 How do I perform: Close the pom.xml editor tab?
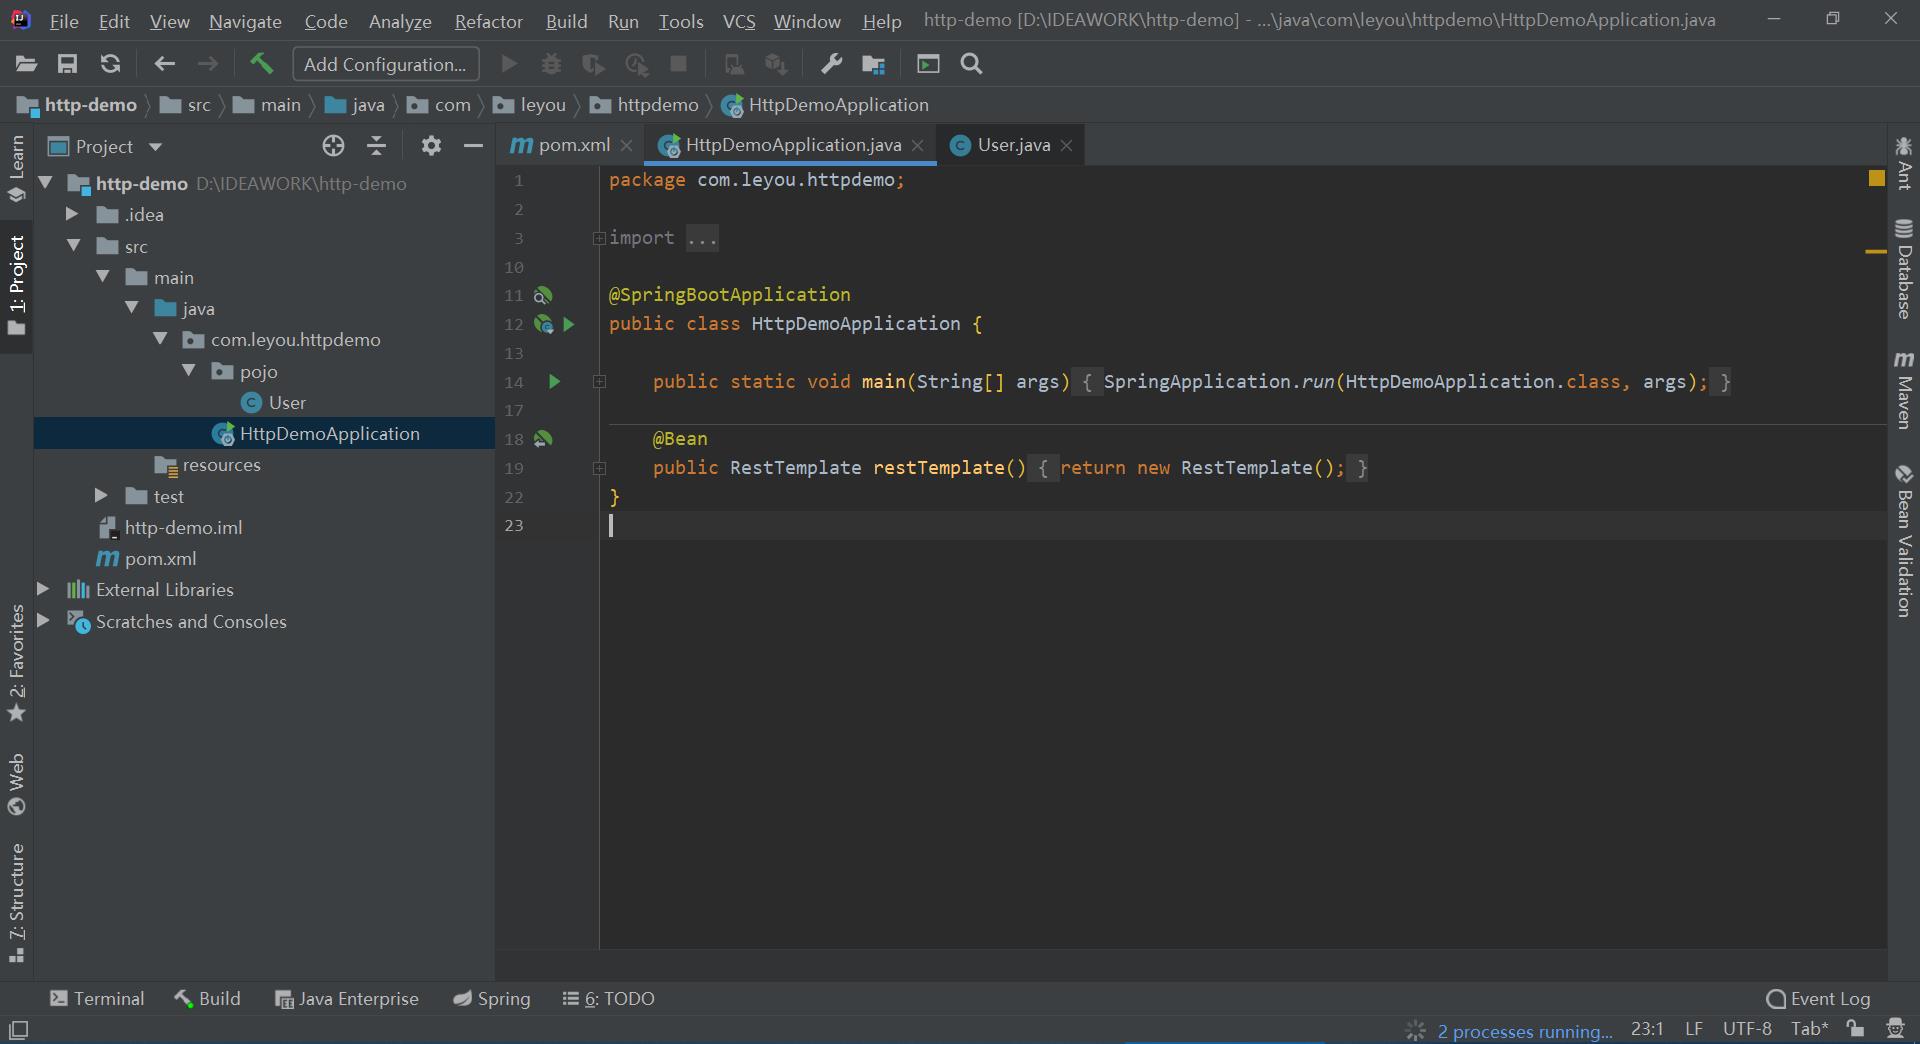pyautogui.click(x=626, y=146)
